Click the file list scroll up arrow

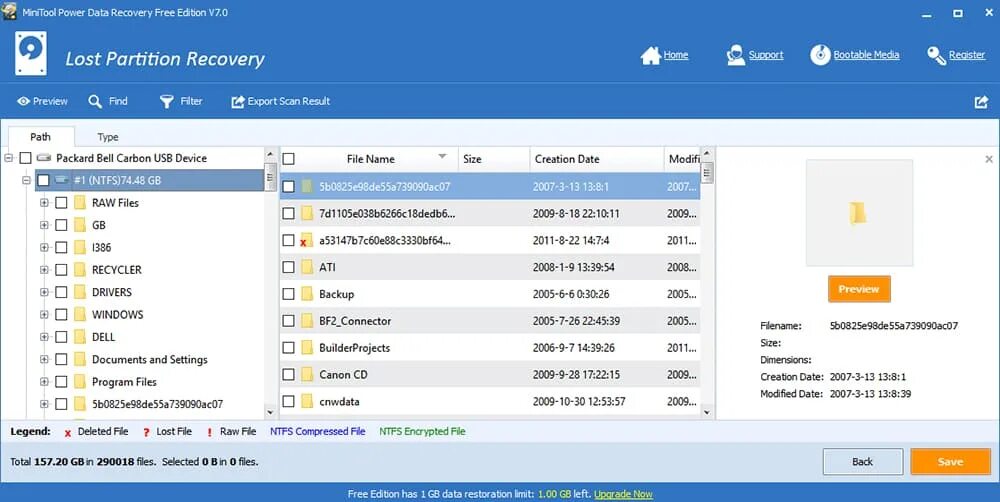[707, 154]
